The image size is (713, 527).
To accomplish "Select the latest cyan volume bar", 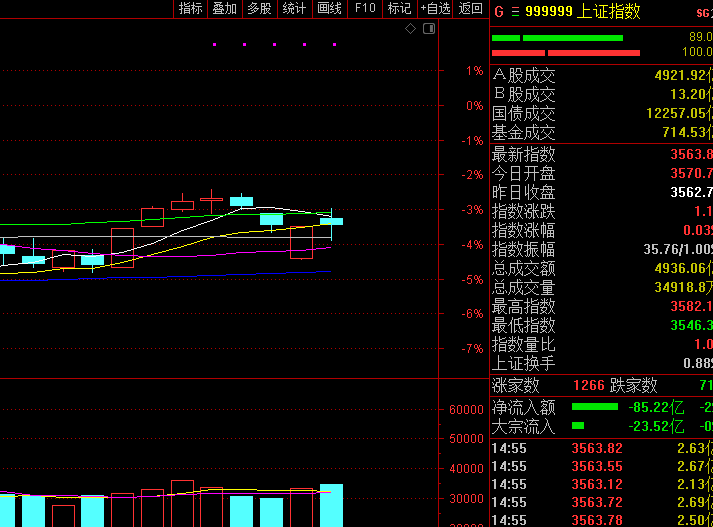I will 331,506.
